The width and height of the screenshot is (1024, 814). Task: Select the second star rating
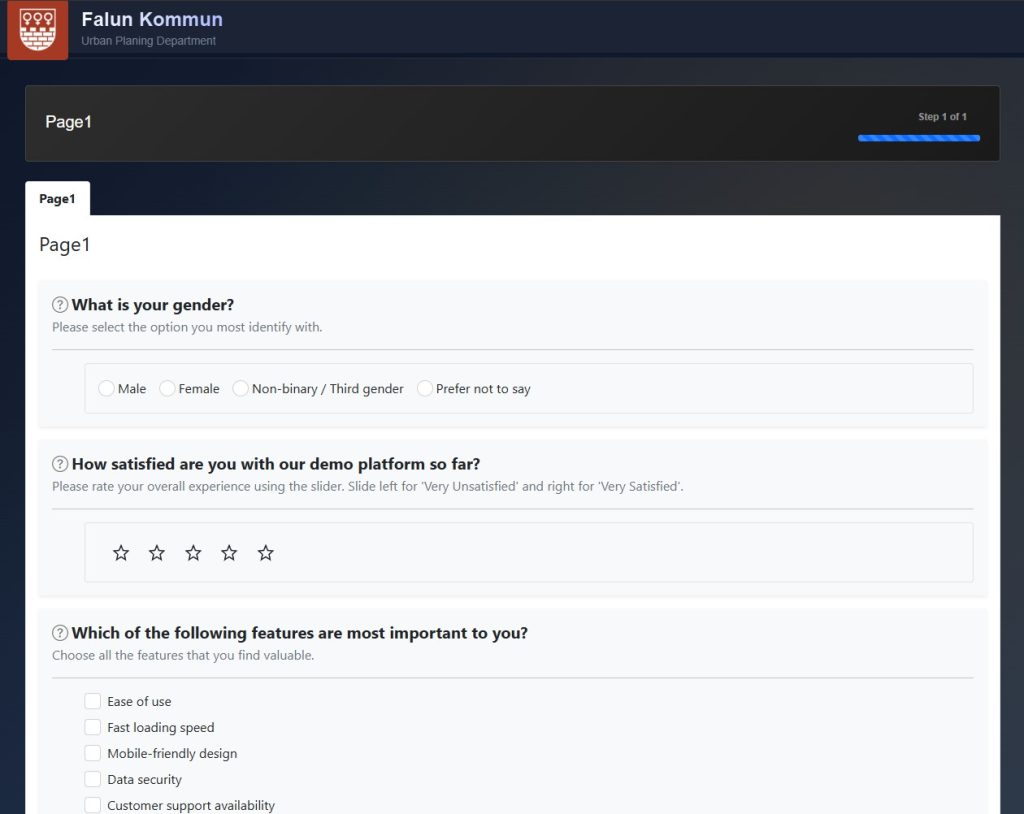pyautogui.click(x=157, y=553)
